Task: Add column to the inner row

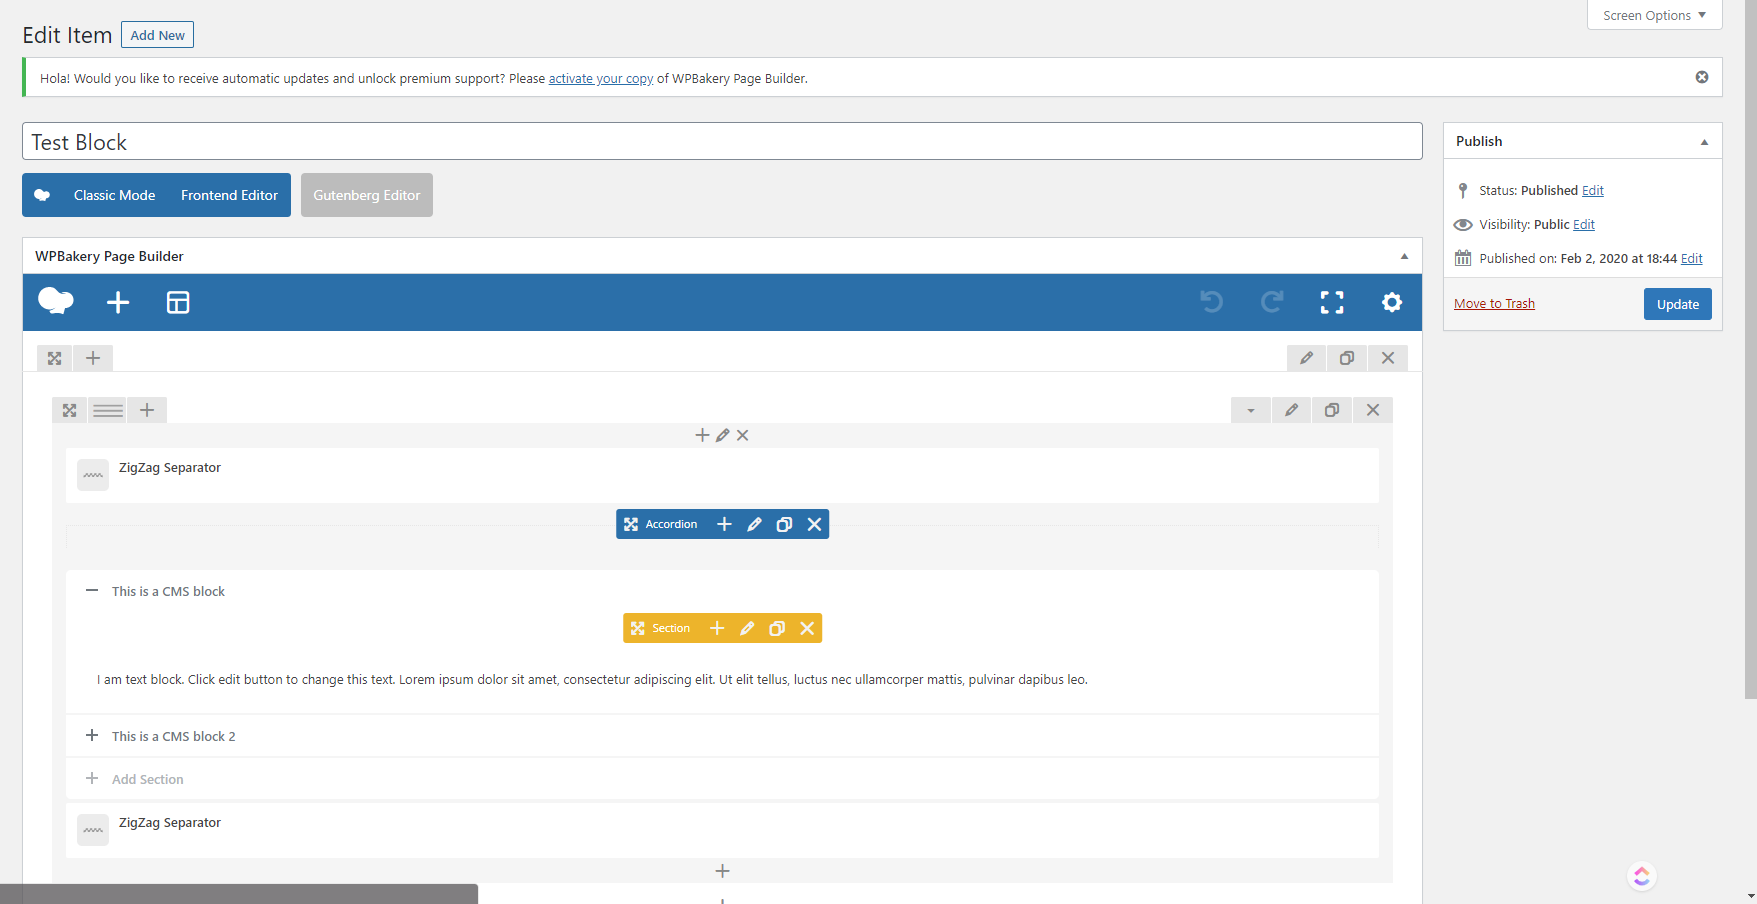Action: (x=147, y=410)
